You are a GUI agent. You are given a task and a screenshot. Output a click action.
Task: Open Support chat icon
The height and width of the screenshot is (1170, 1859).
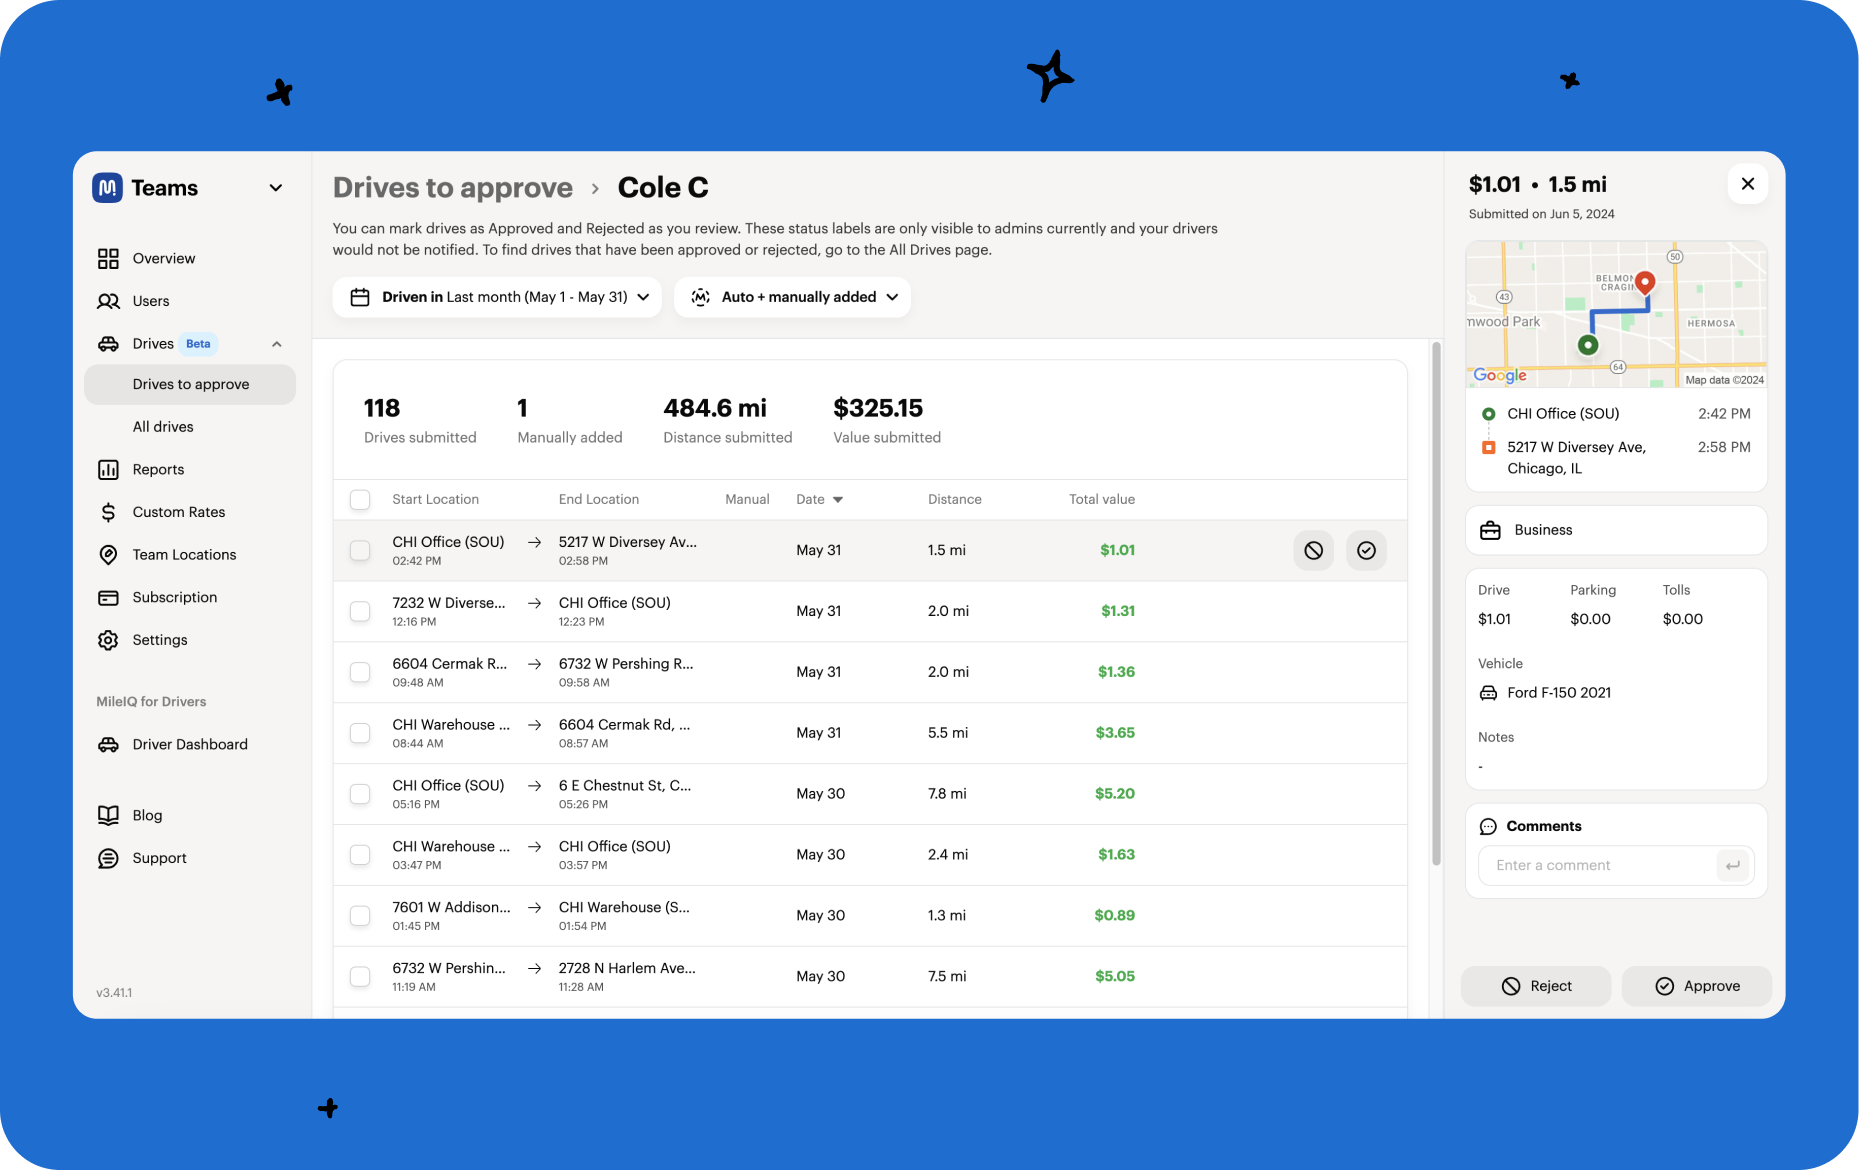[108, 858]
